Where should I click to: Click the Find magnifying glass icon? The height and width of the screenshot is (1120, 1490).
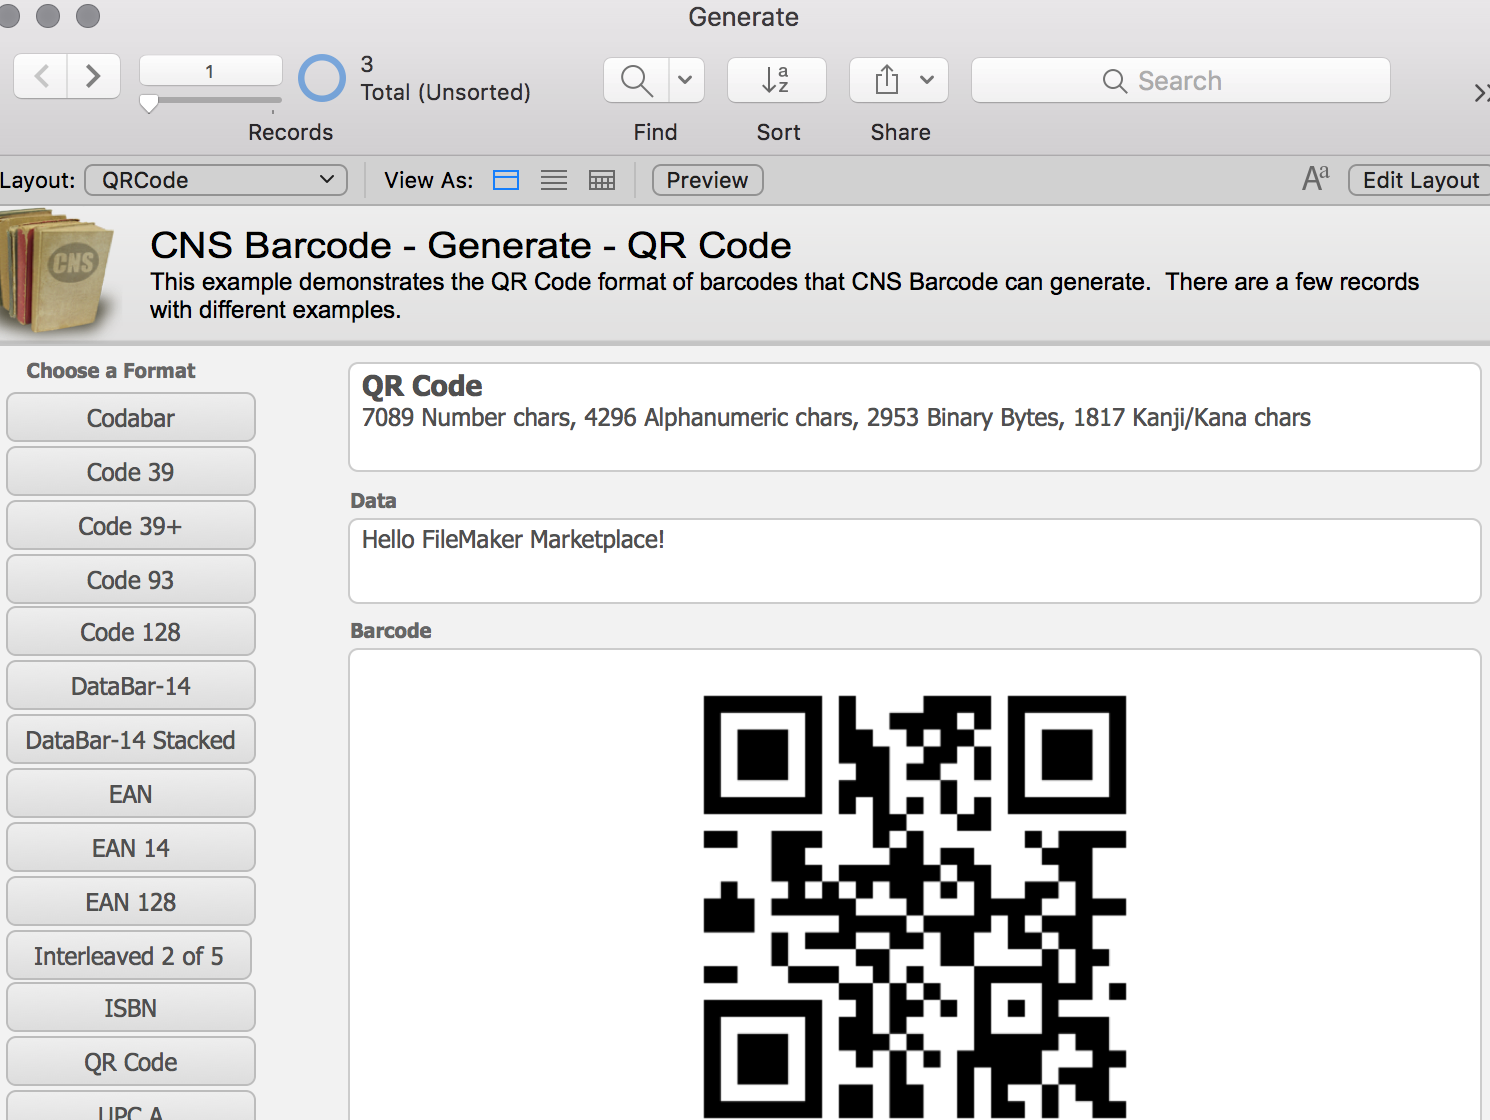636,80
